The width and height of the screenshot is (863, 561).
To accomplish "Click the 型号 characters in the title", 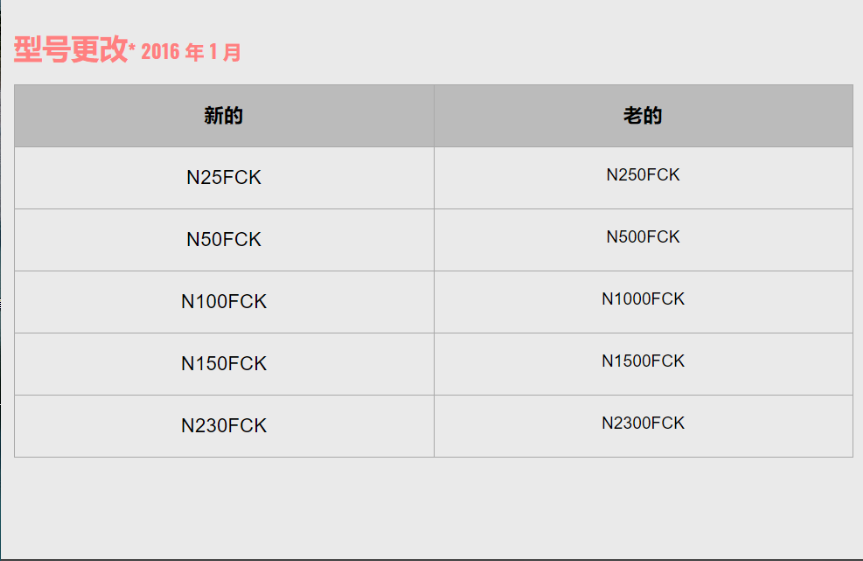I will (42, 50).
